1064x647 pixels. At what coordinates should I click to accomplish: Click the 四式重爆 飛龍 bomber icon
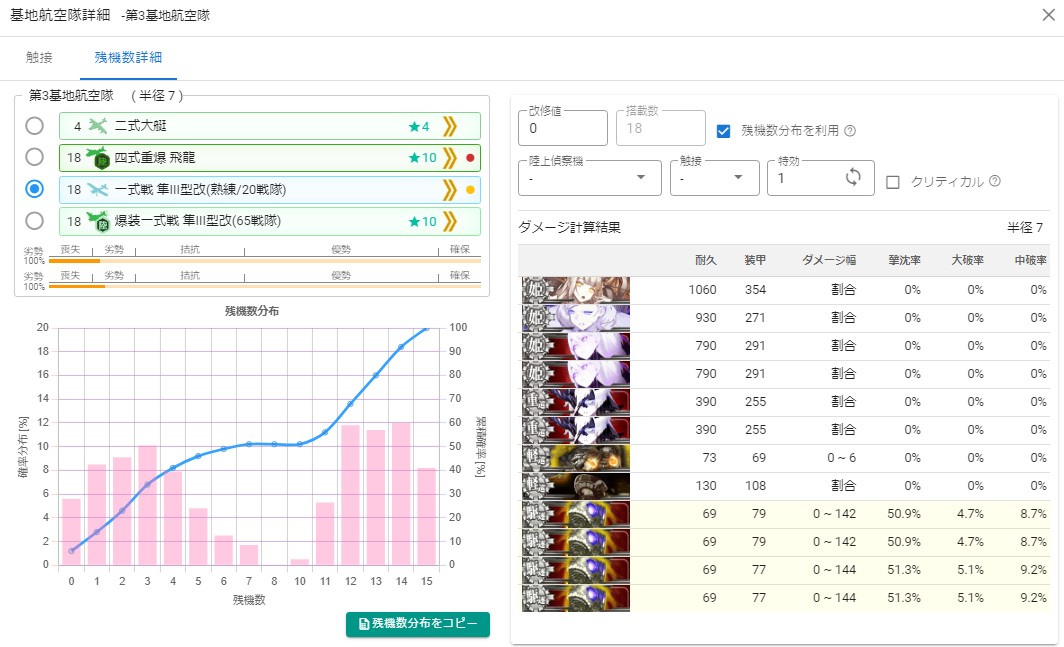pyautogui.click(x=97, y=158)
